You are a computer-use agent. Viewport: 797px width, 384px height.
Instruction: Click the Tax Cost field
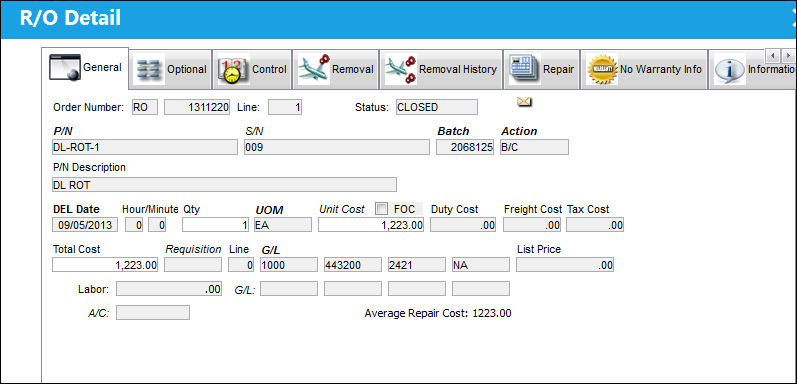[595, 225]
